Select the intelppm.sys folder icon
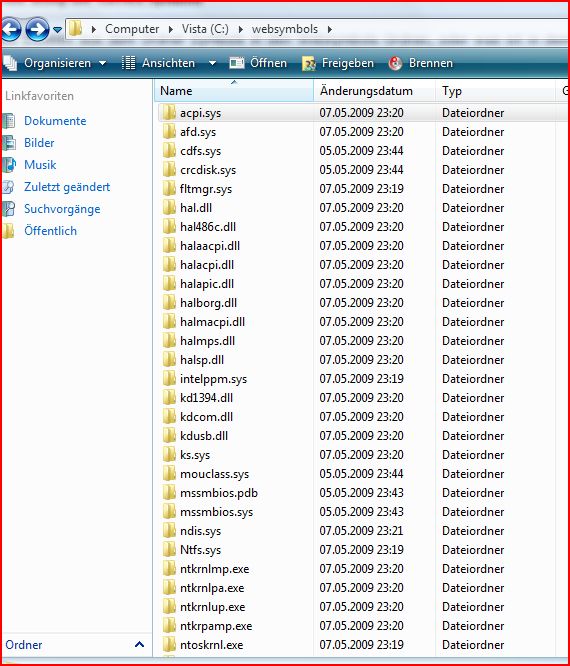This screenshot has width=570, height=666. point(169,379)
